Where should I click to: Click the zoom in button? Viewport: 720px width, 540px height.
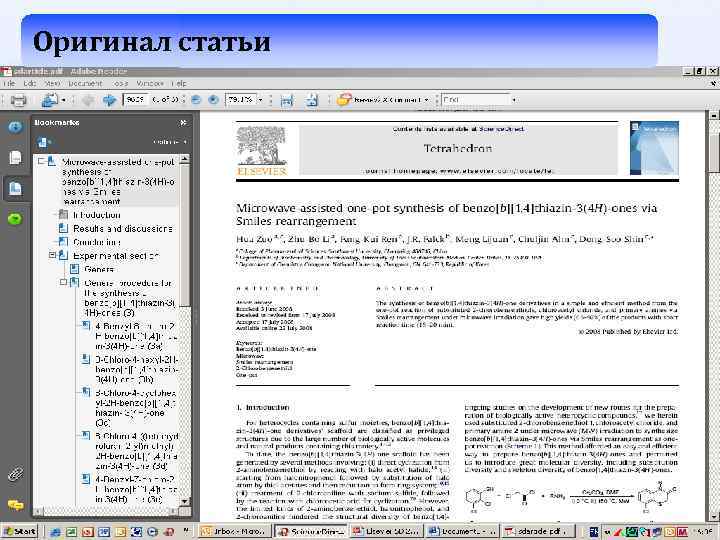click(x=213, y=100)
